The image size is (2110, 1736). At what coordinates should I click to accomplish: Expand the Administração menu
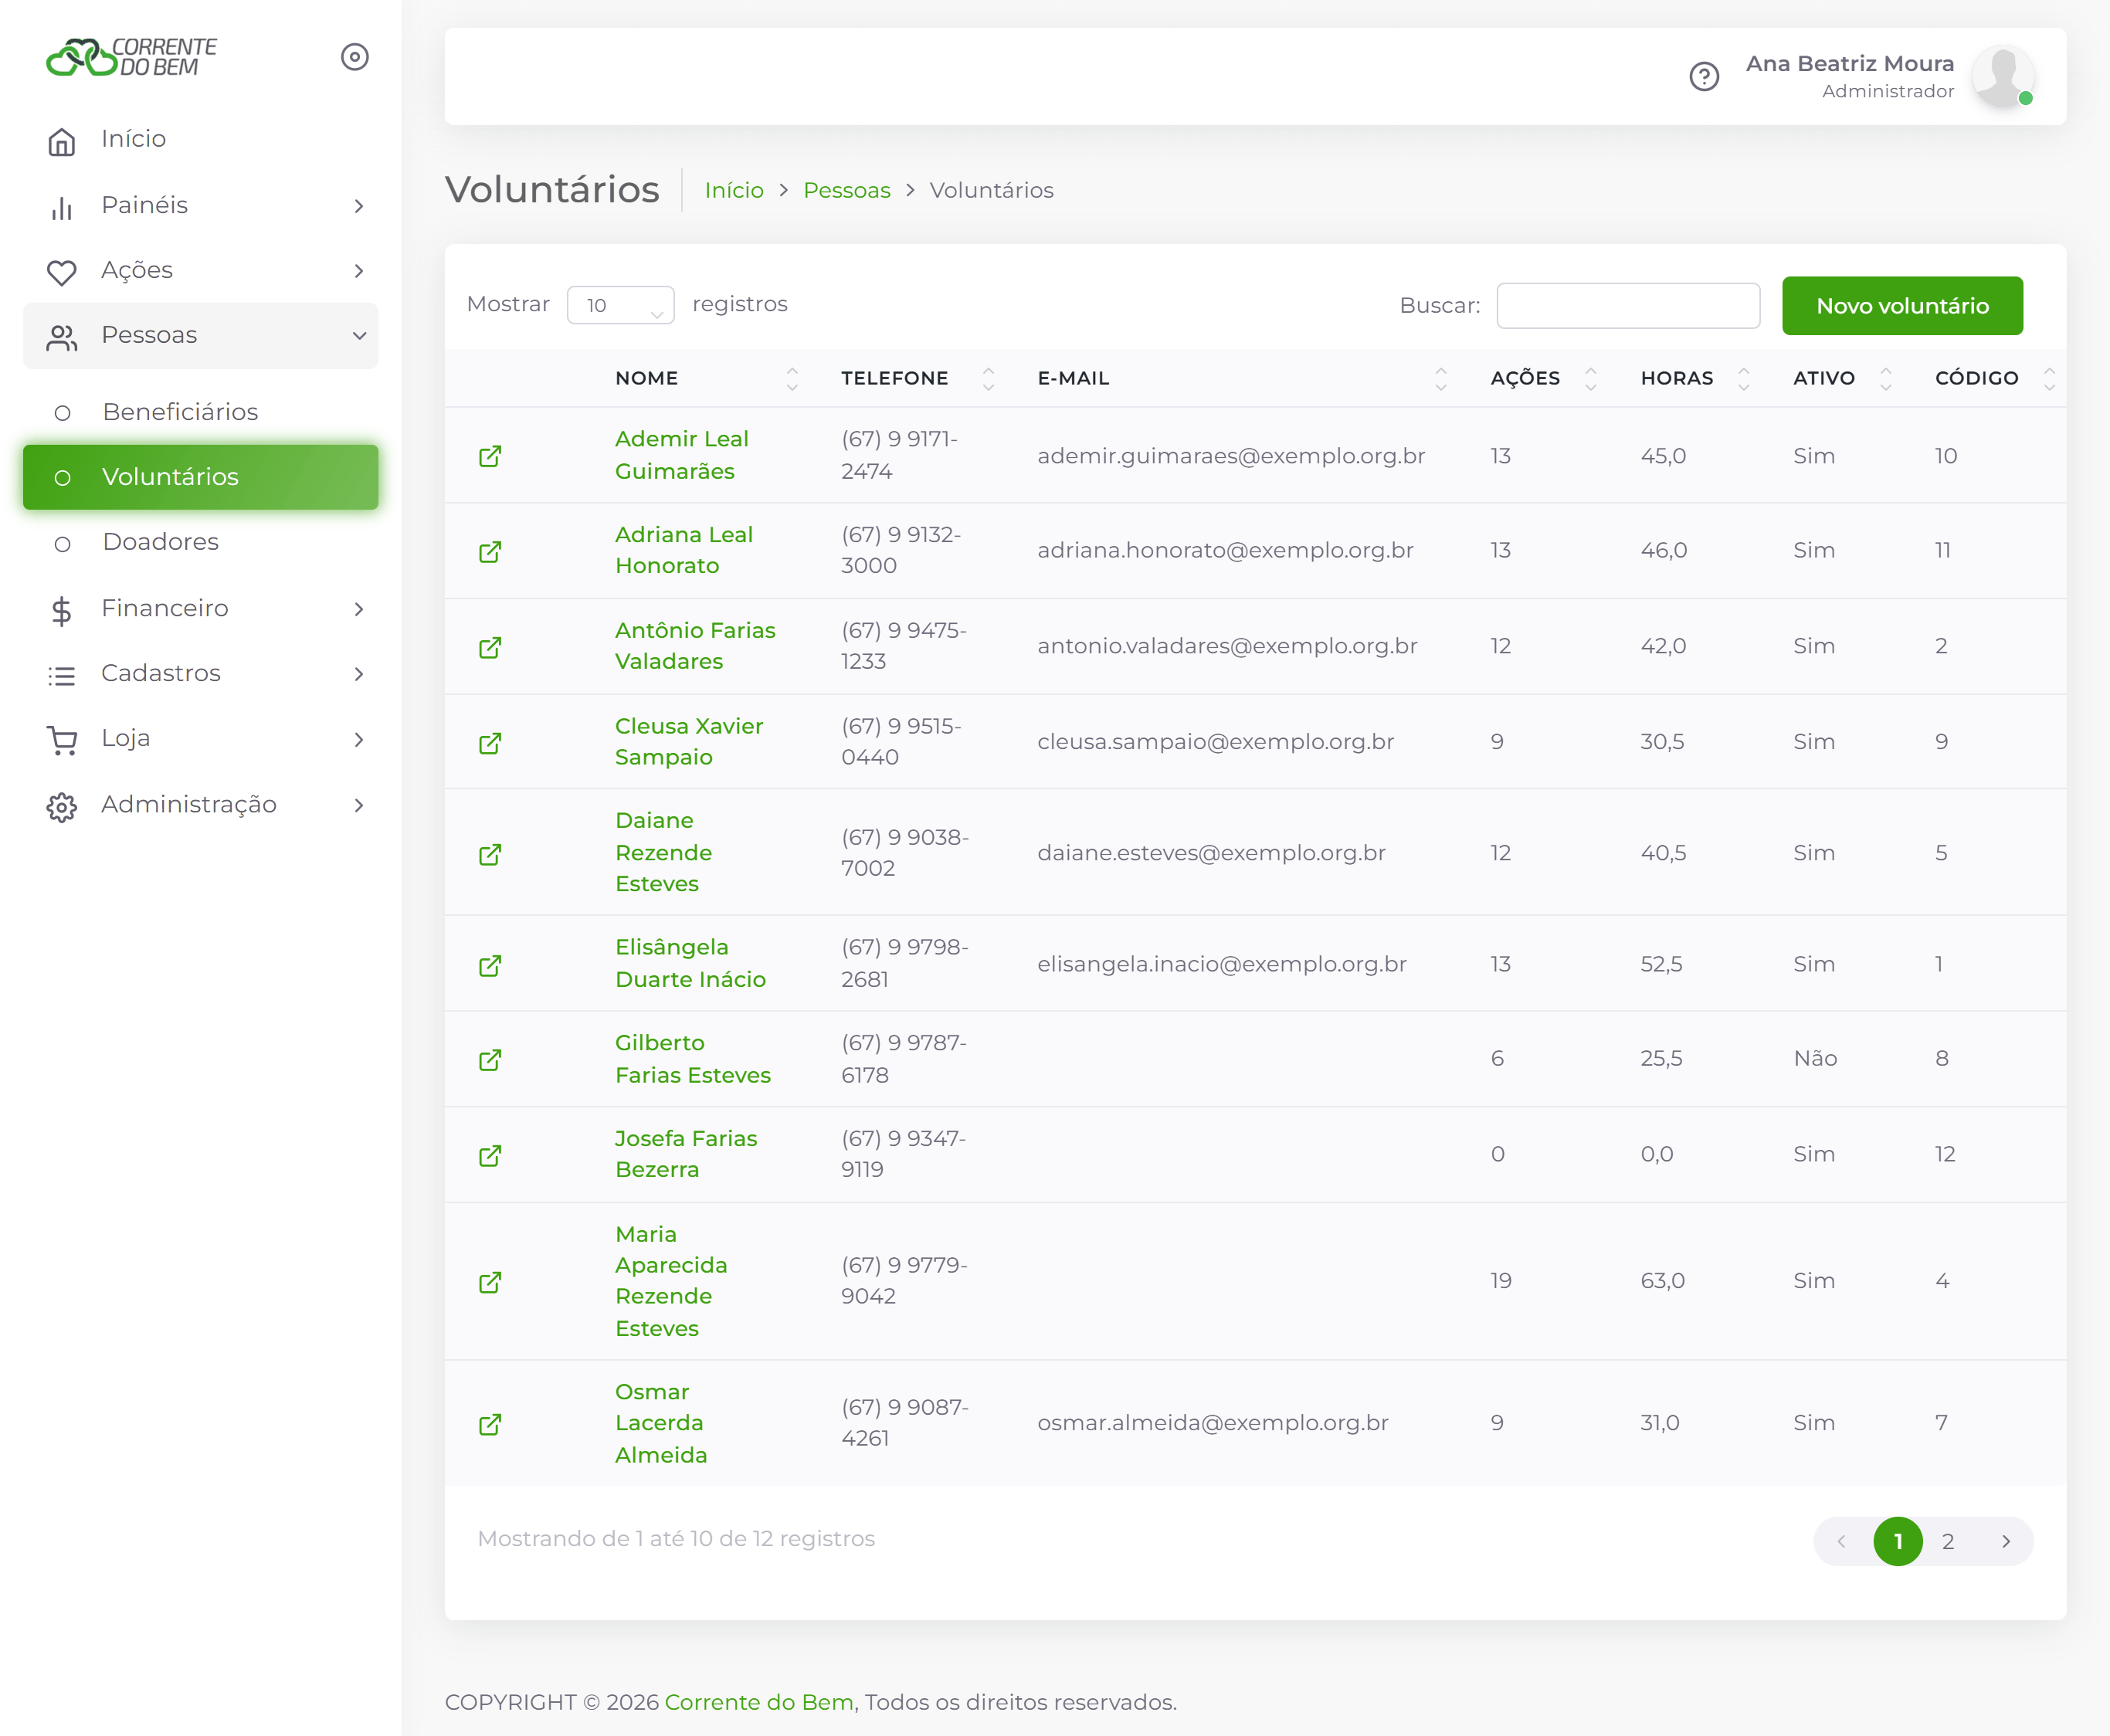(201, 805)
